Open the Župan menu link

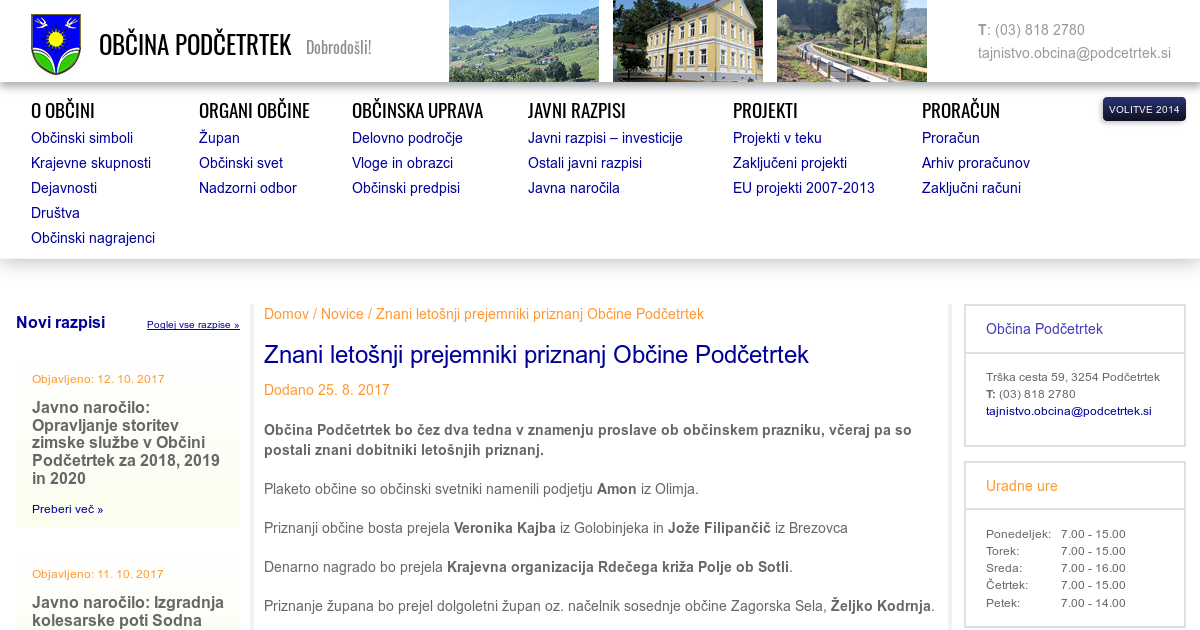click(219, 138)
